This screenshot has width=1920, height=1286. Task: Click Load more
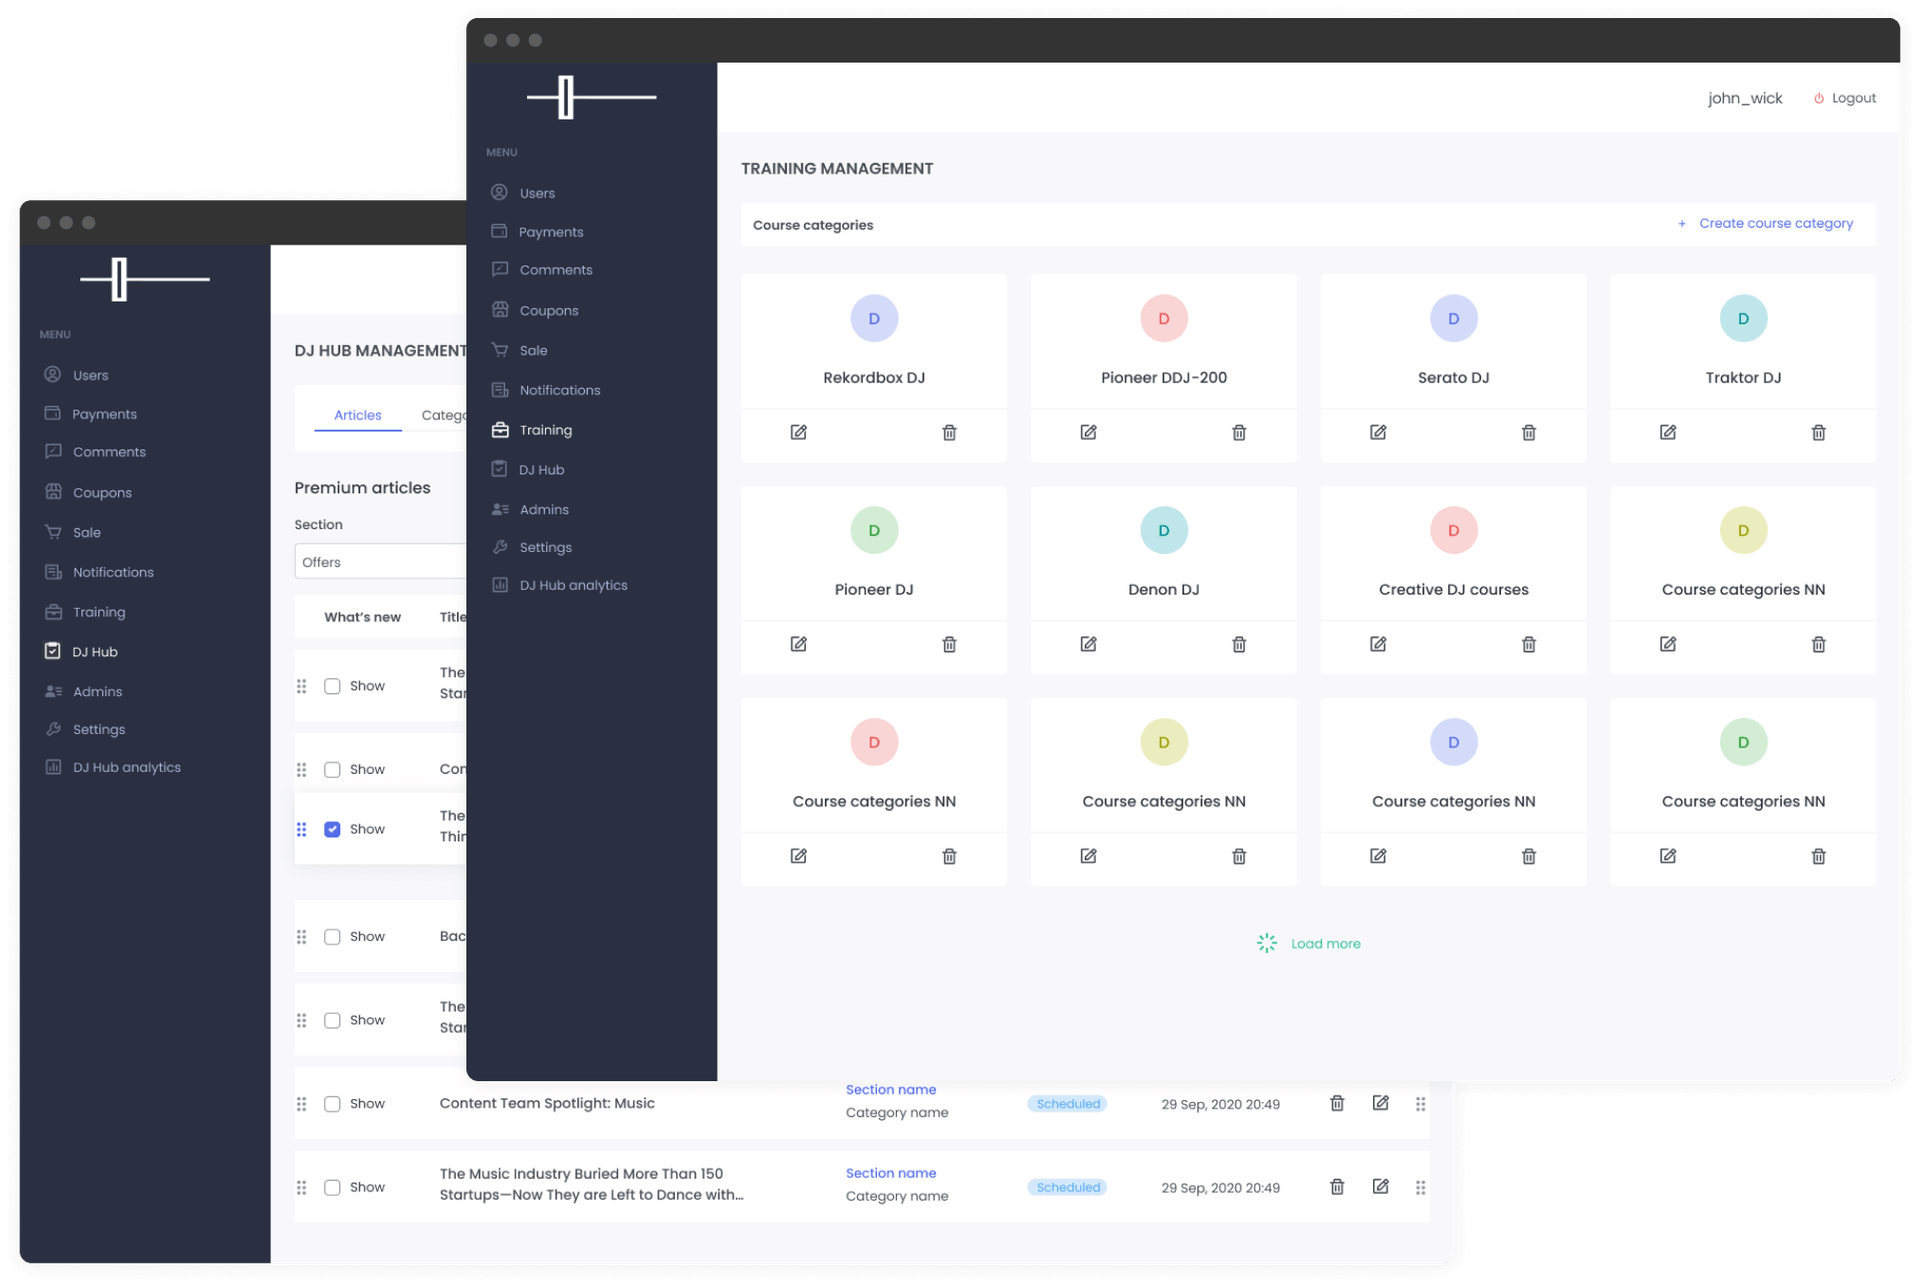(x=1309, y=943)
